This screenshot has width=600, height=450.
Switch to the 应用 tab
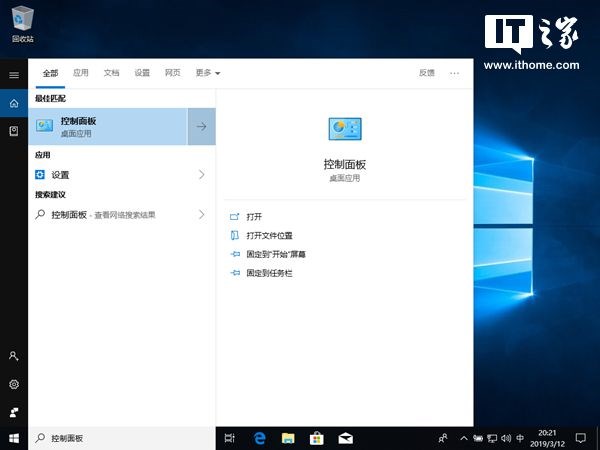coord(81,73)
